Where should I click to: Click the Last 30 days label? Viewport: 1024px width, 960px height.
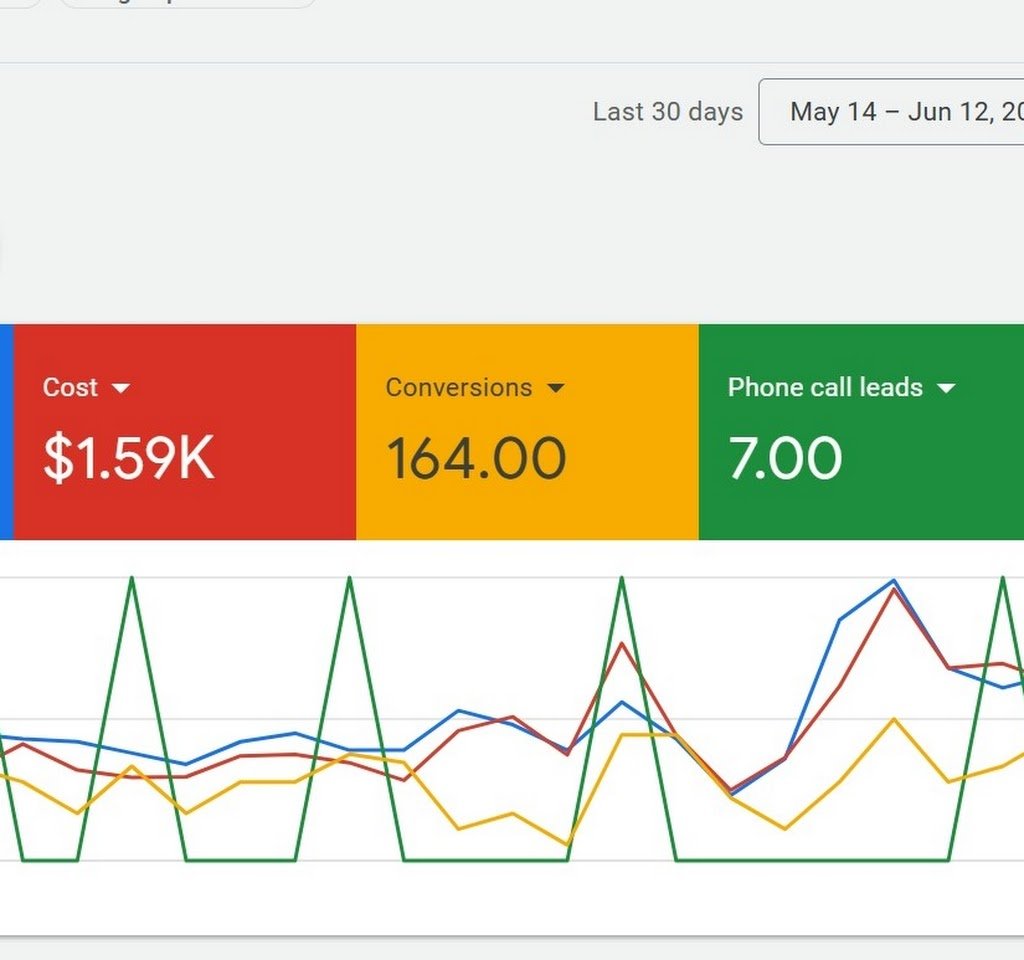pyautogui.click(x=667, y=112)
